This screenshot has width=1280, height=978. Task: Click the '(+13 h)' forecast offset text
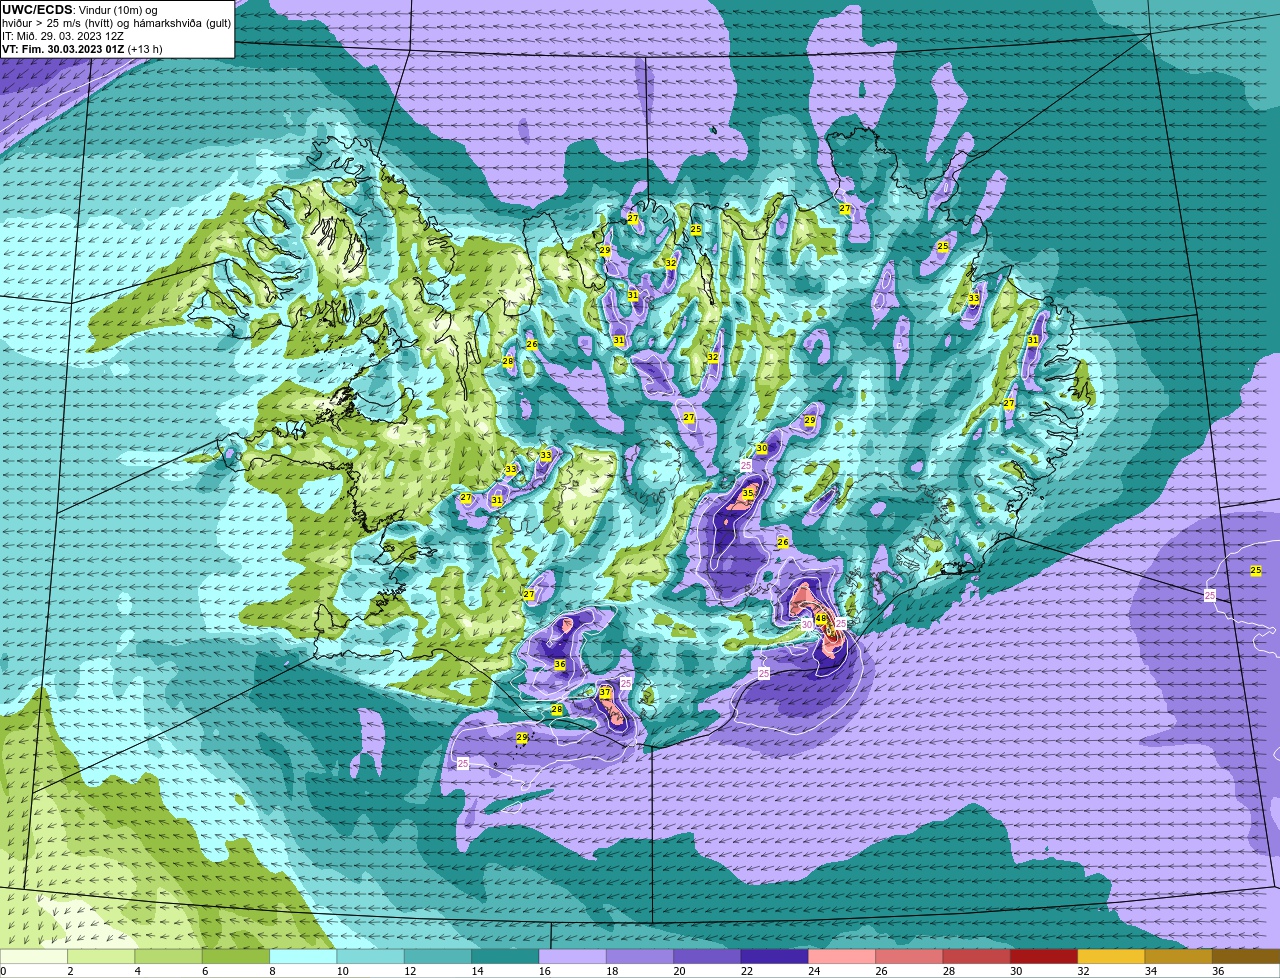click(144, 49)
